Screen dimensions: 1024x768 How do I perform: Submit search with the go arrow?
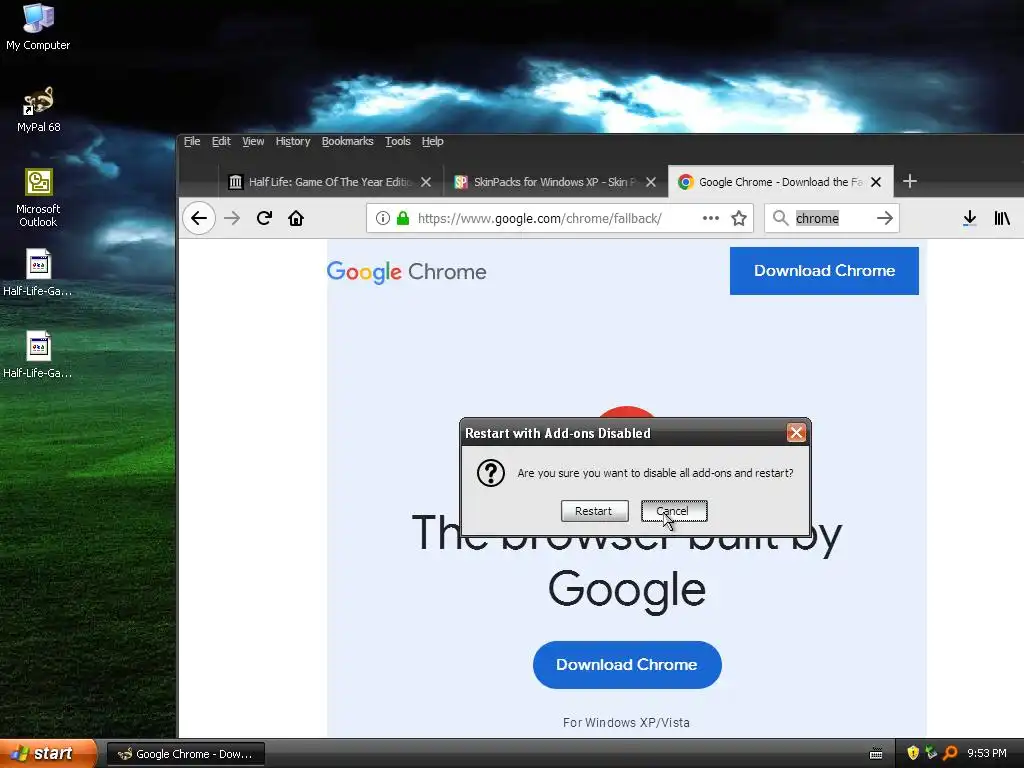point(884,218)
